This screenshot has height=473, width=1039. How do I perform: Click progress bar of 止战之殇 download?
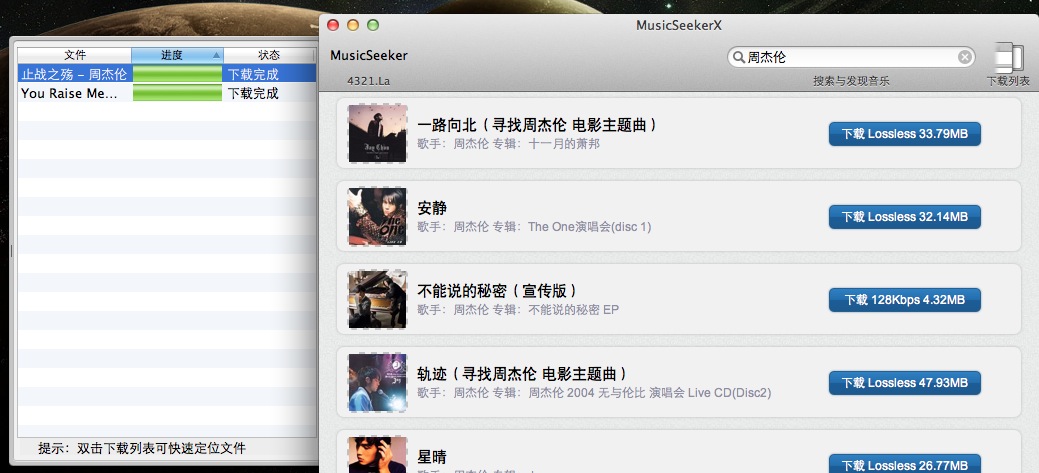[x=177, y=74]
